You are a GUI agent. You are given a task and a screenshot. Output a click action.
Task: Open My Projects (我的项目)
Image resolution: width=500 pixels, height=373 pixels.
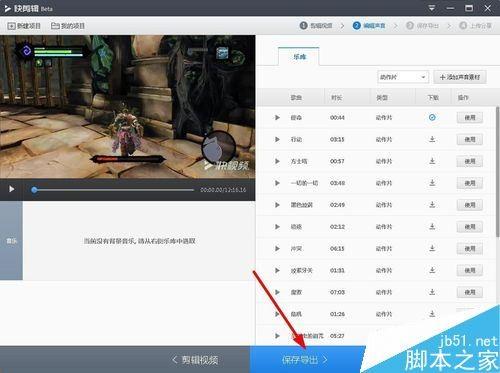click(x=68, y=26)
